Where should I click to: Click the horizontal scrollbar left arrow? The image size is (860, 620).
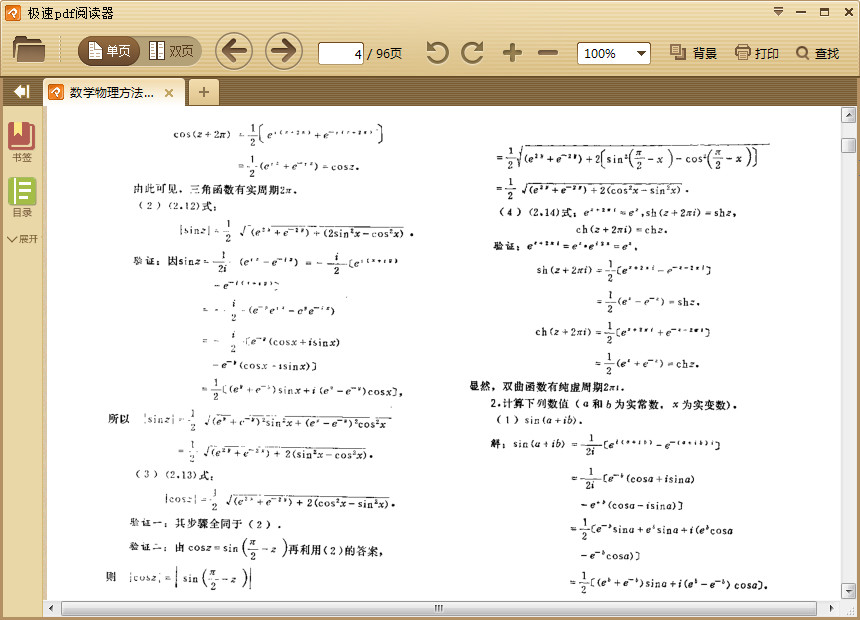52,608
